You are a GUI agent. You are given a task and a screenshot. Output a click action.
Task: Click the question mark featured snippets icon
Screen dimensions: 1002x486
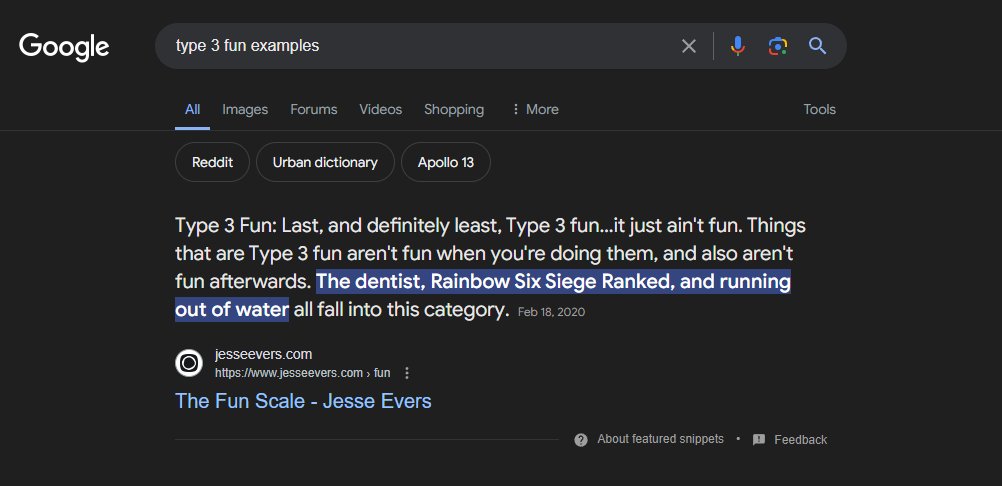point(581,439)
